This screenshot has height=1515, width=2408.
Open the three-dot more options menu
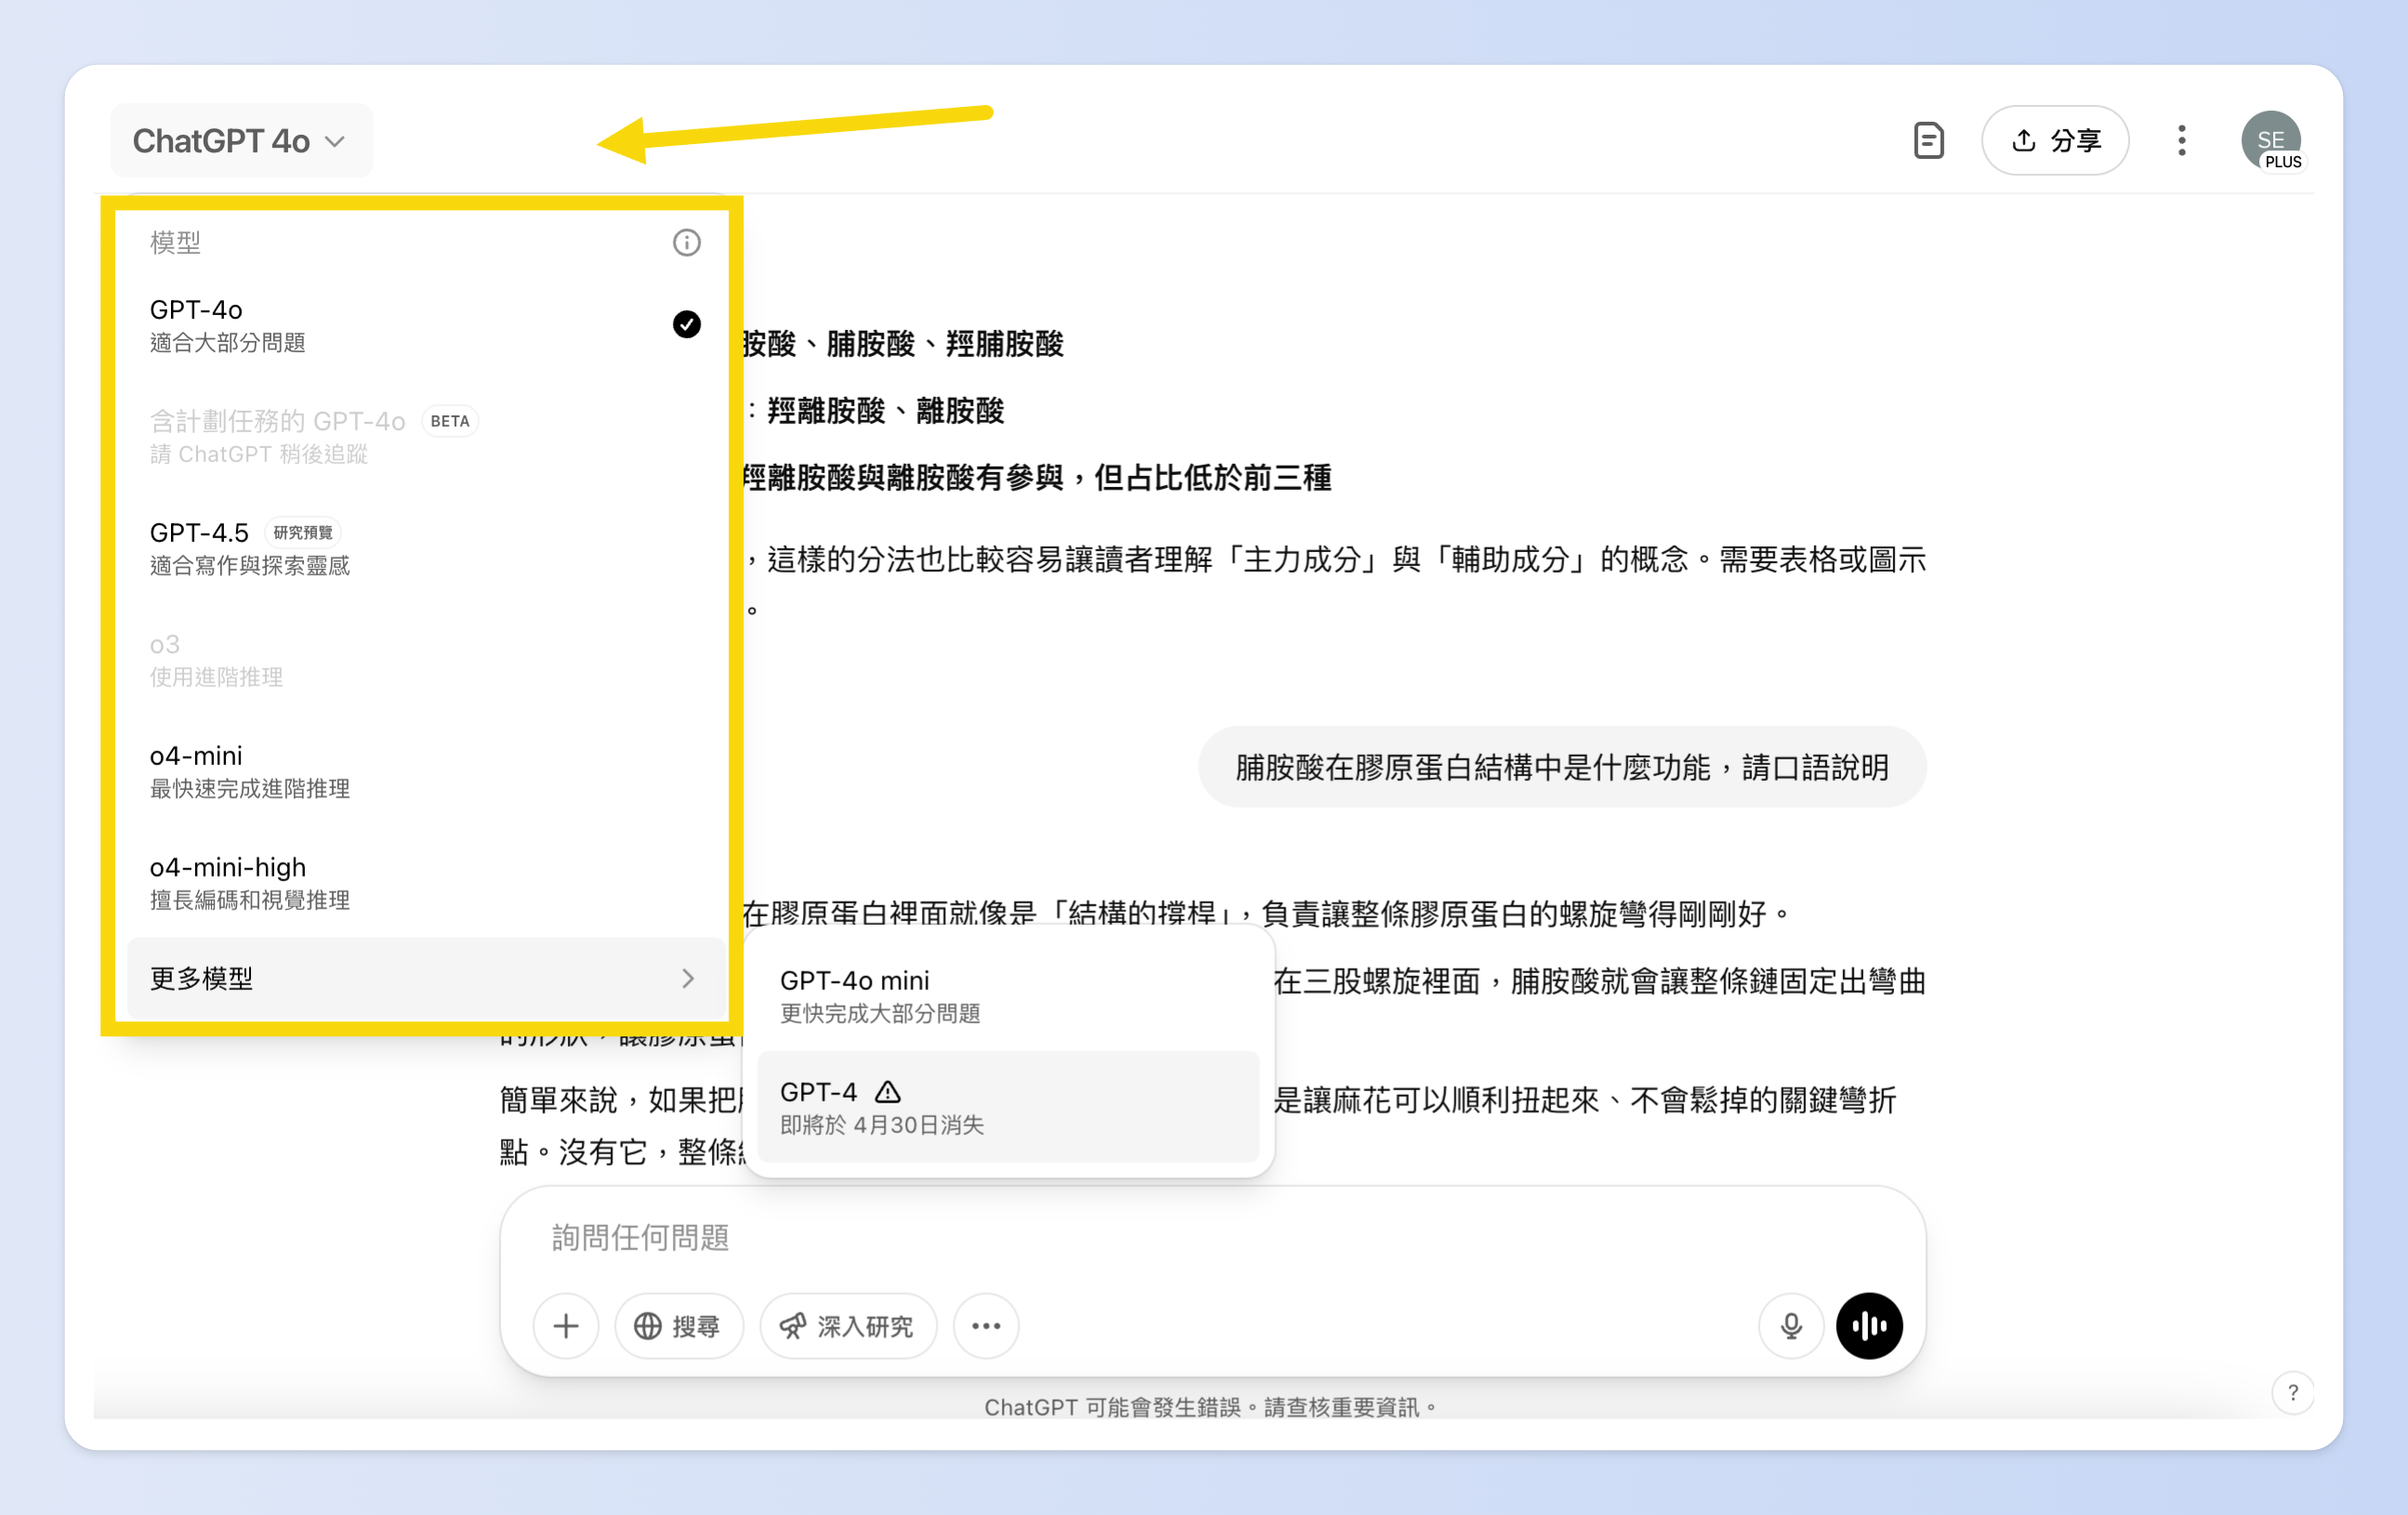pyautogui.click(x=2182, y=141)
